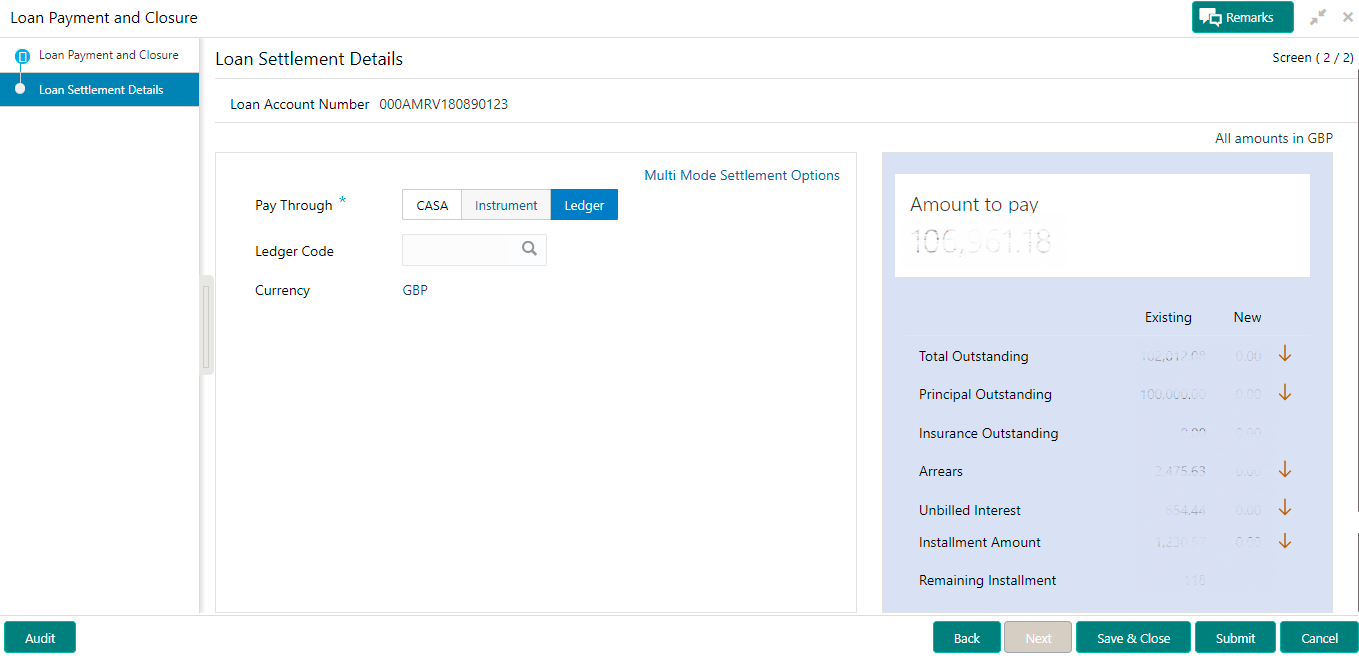The image size is (1359, 656).
Task: Click the Ledger Code search magnifier icon
Action: point(530,249)
